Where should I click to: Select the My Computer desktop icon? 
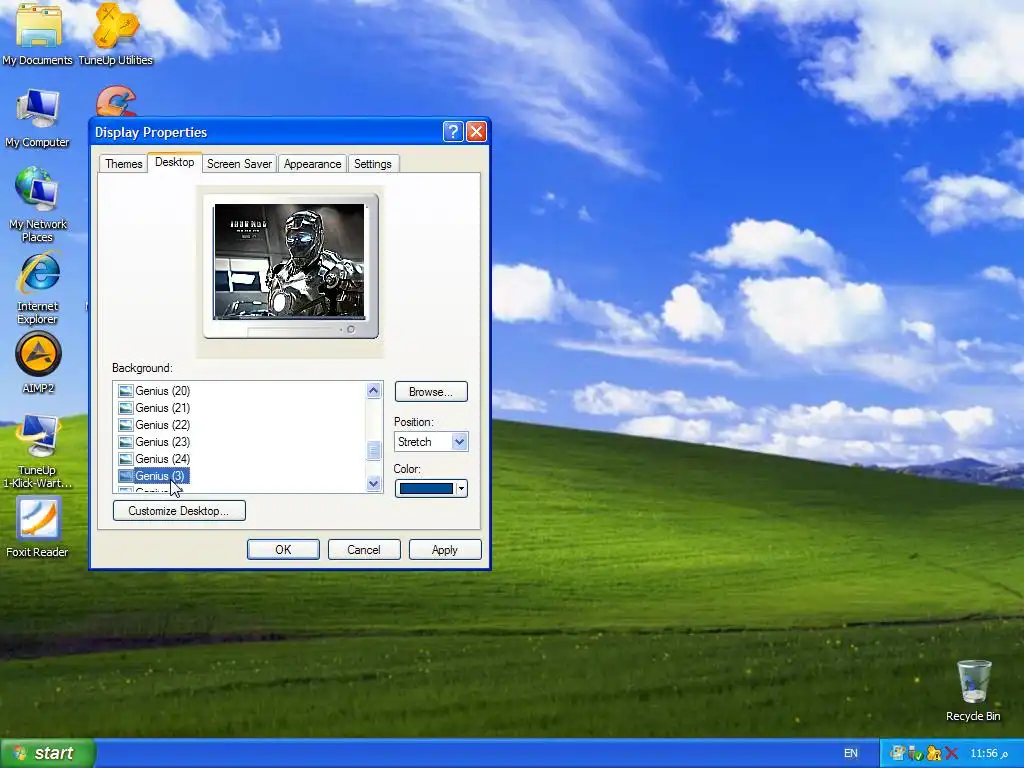point(37,118)
